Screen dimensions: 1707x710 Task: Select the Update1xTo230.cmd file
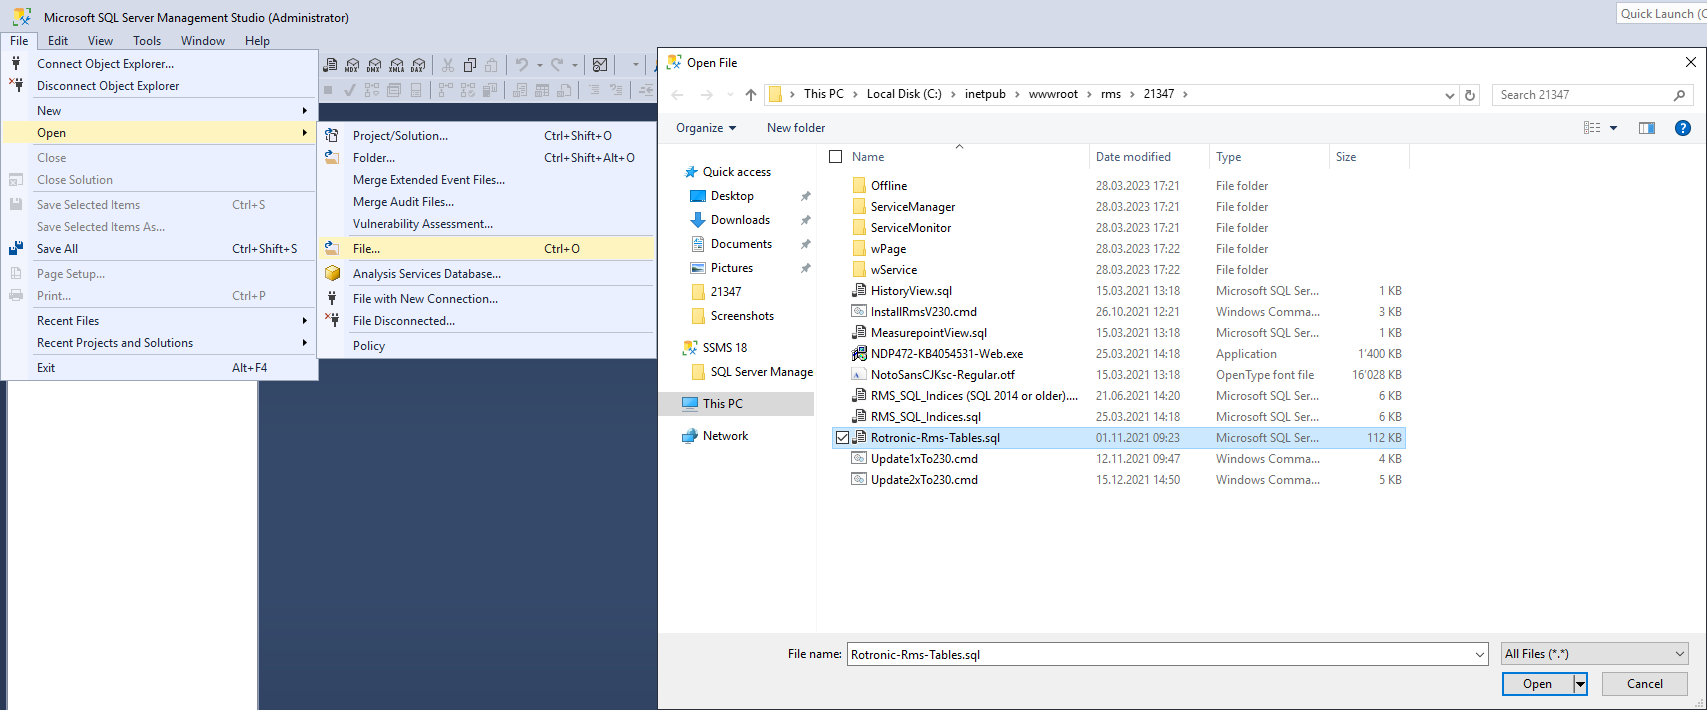[924, 459]
